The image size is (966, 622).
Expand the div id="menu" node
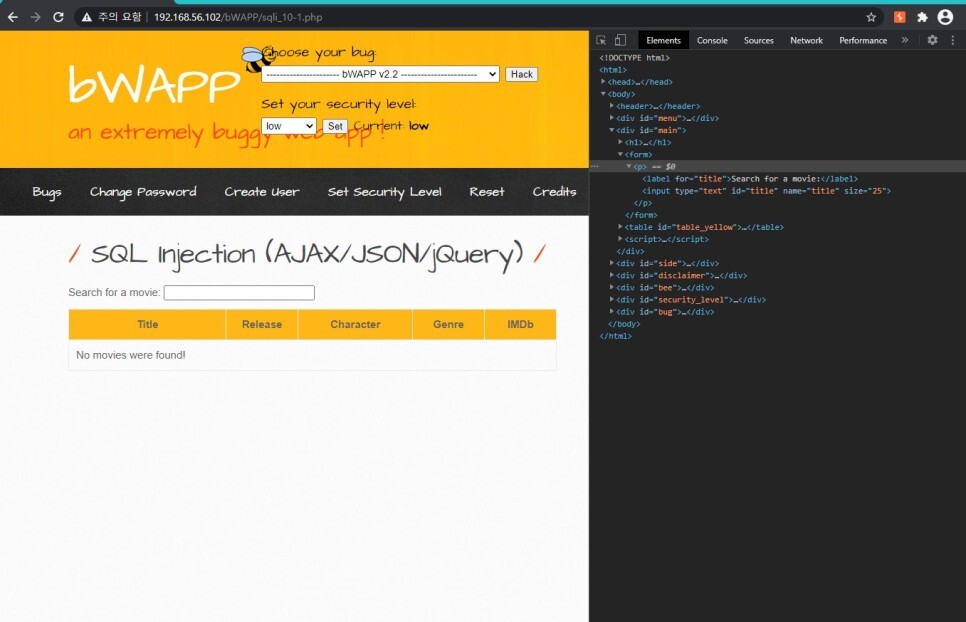click(612, 118)
